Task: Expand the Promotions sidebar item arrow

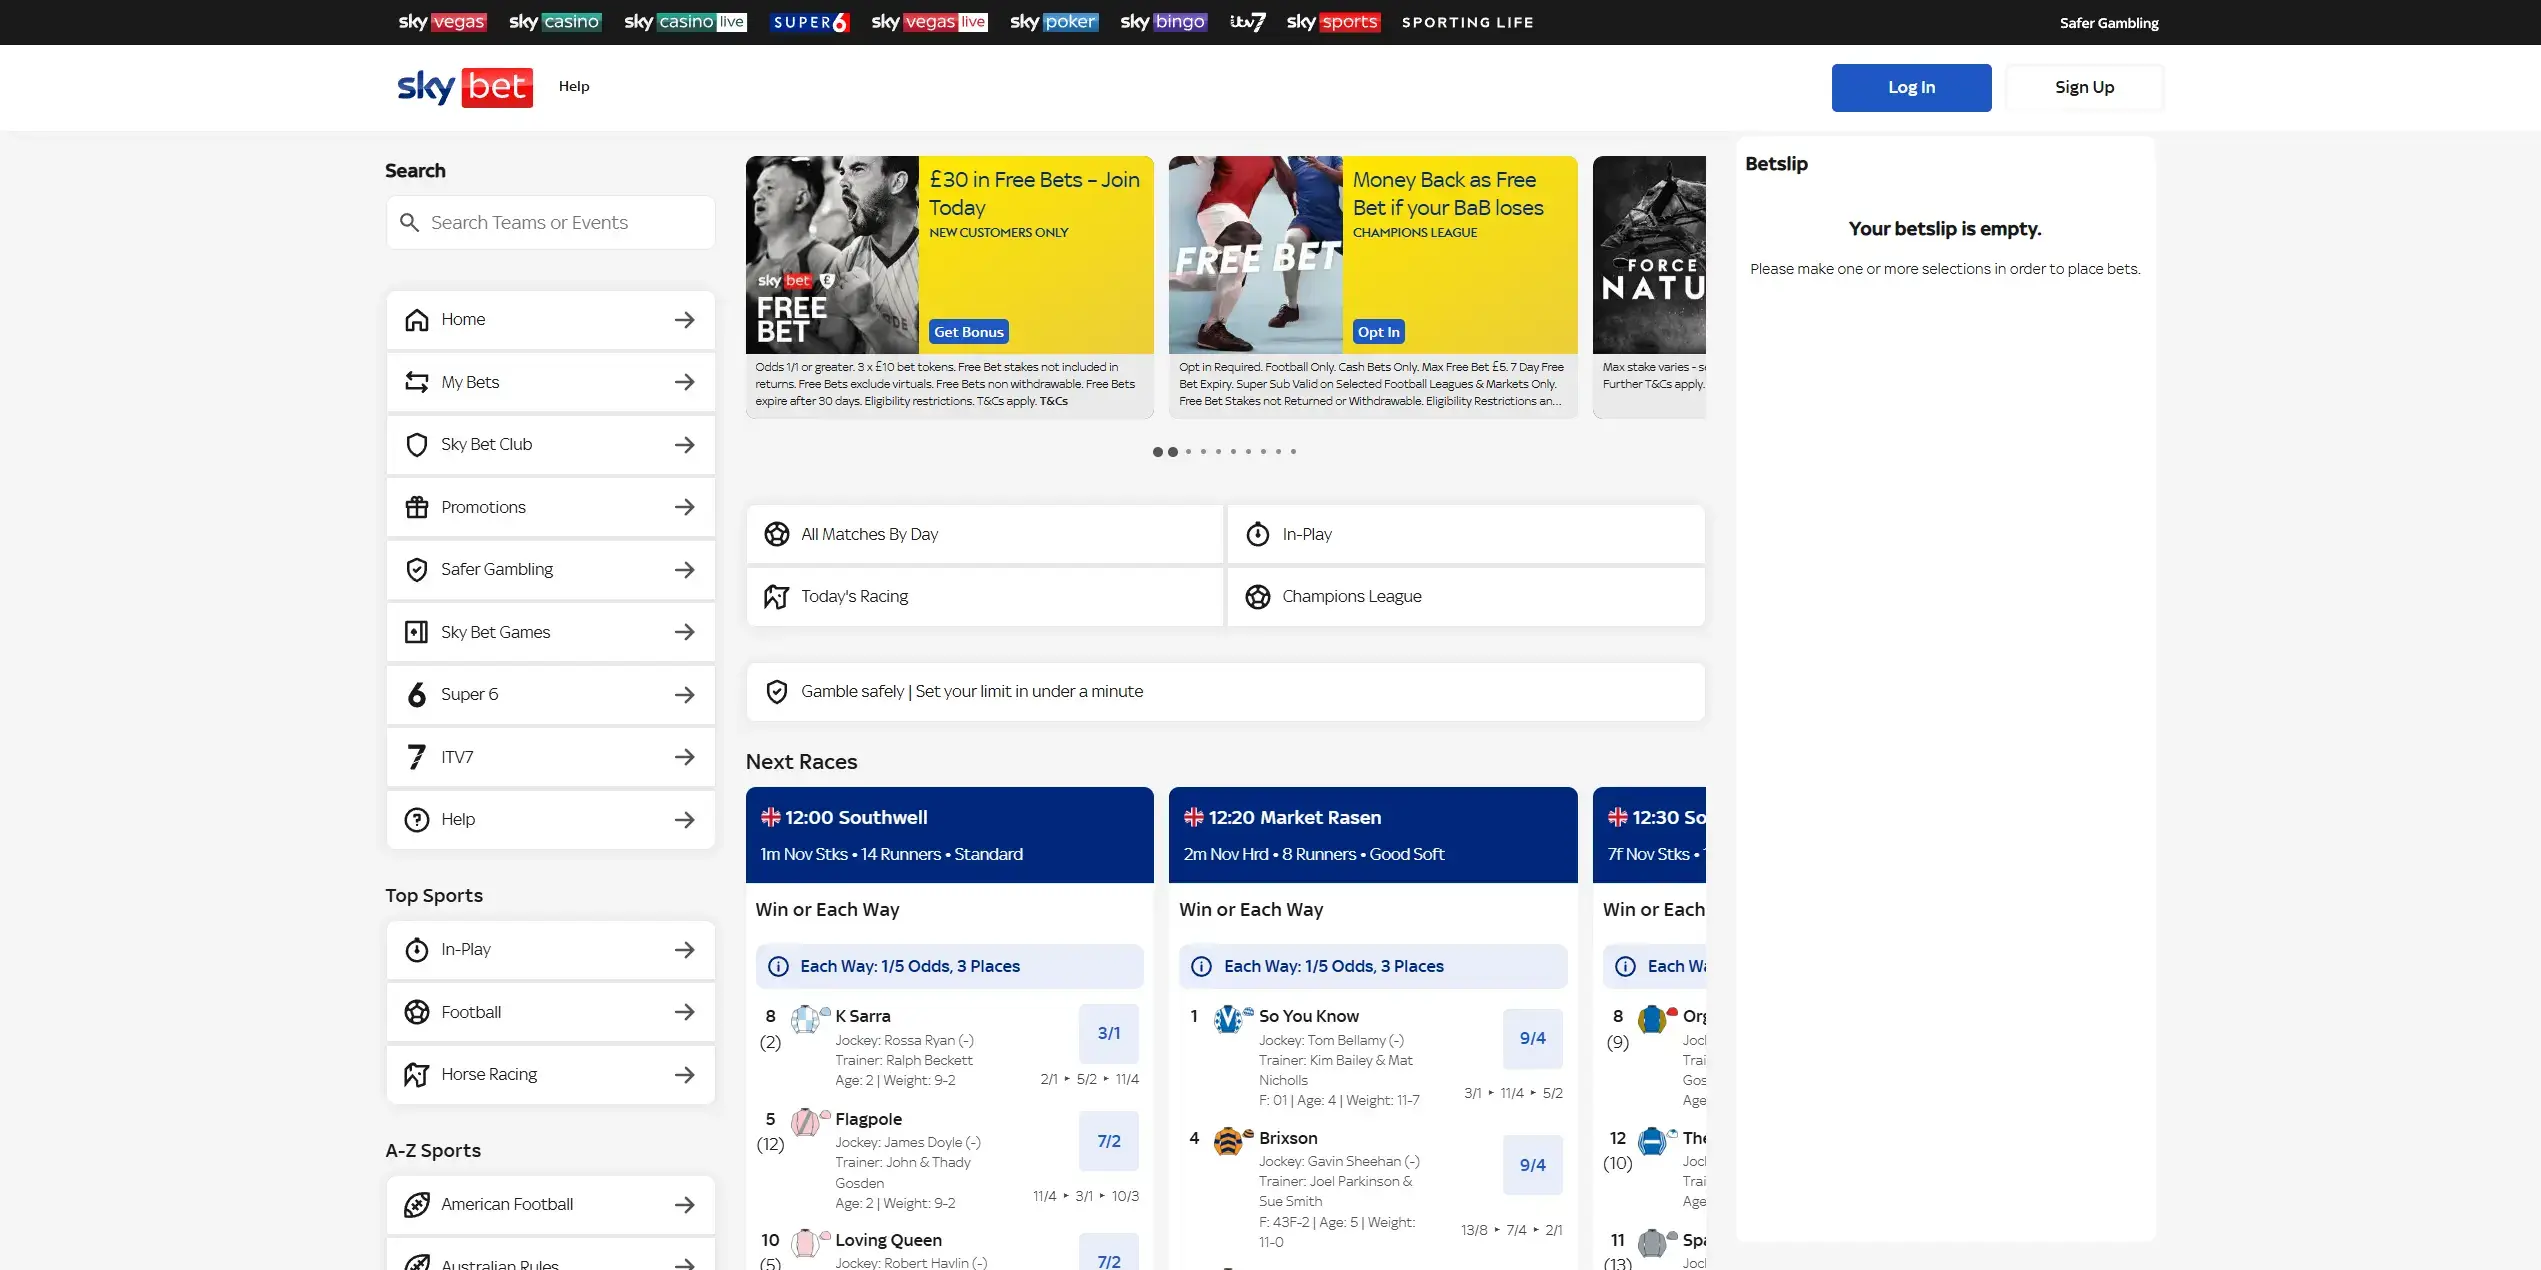Action: coord(685,507)
